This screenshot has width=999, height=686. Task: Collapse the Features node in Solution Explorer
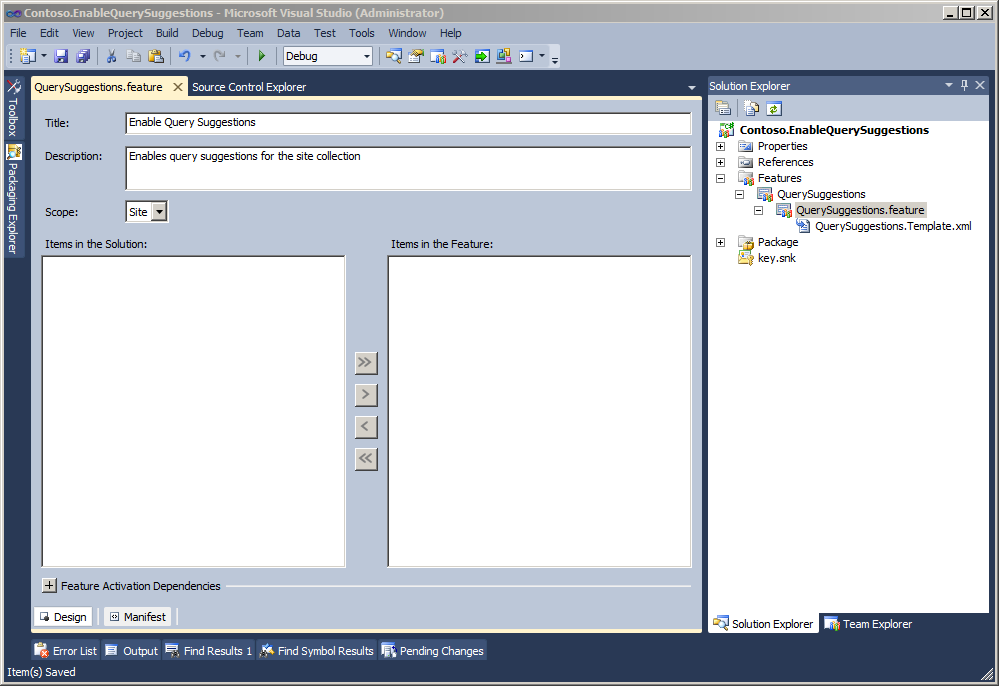pyautogui.click(x=721, y=178)
